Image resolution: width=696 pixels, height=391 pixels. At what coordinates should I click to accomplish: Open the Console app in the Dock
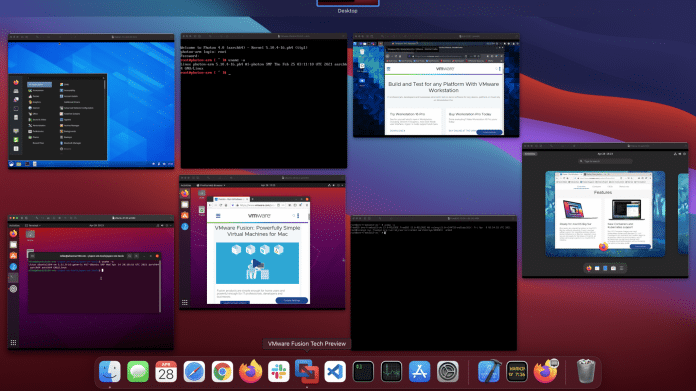(517, 371)
